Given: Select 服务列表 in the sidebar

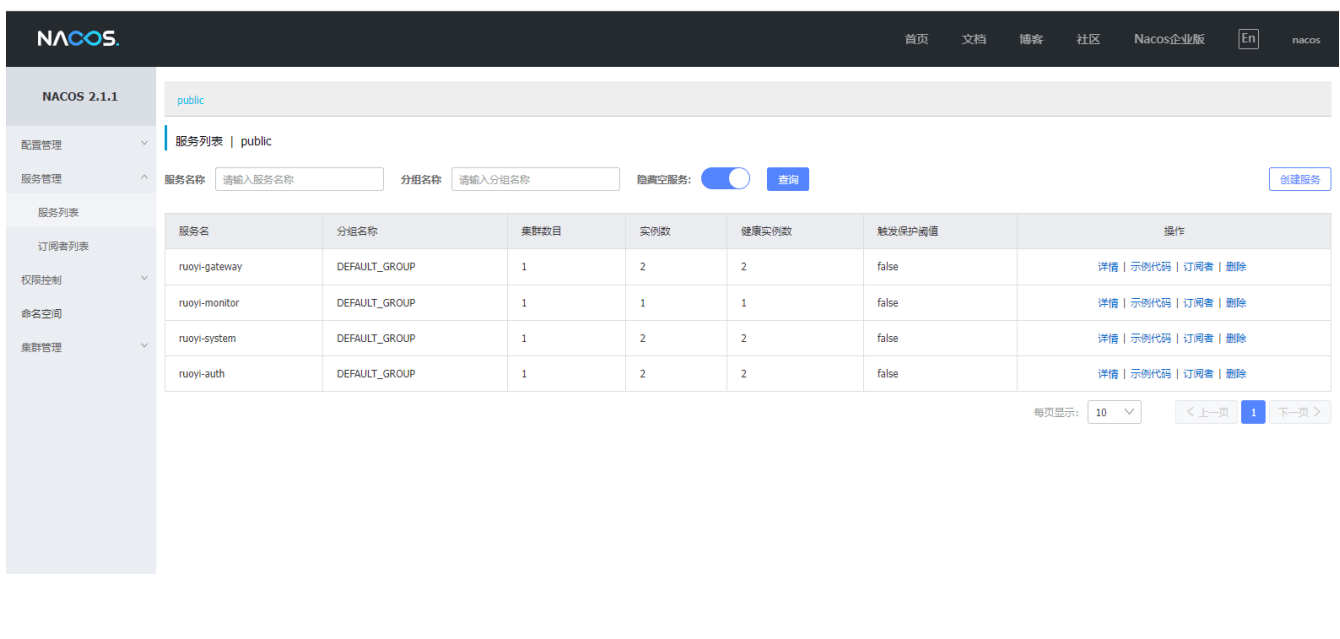Looking at the screenshot, I should [x=58, y=212].
